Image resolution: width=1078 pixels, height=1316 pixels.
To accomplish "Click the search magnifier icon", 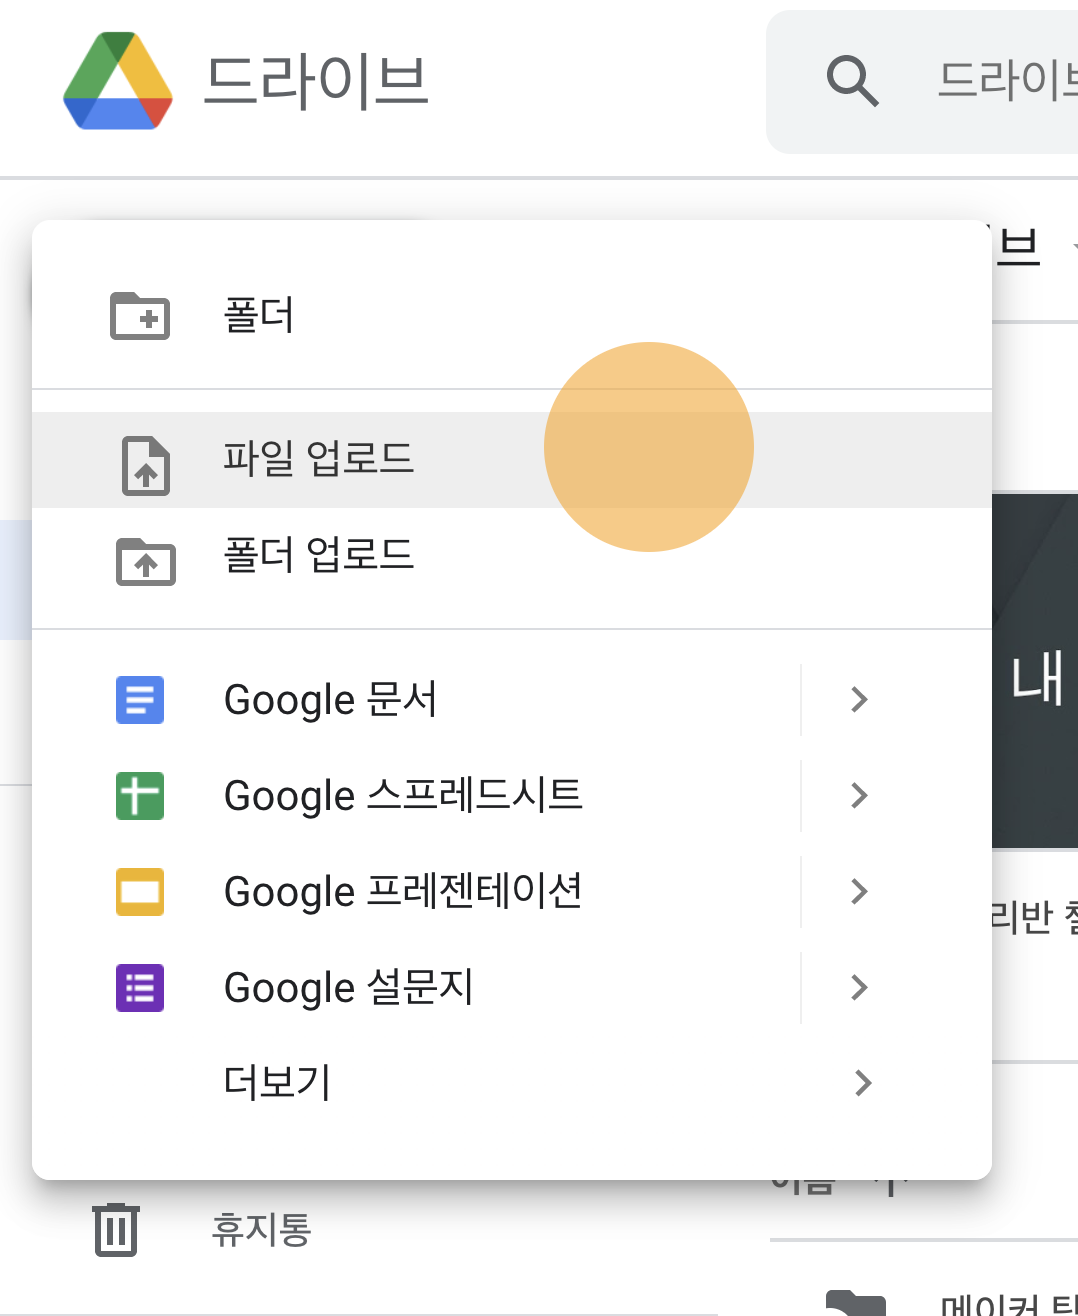I will coord(852,81).
